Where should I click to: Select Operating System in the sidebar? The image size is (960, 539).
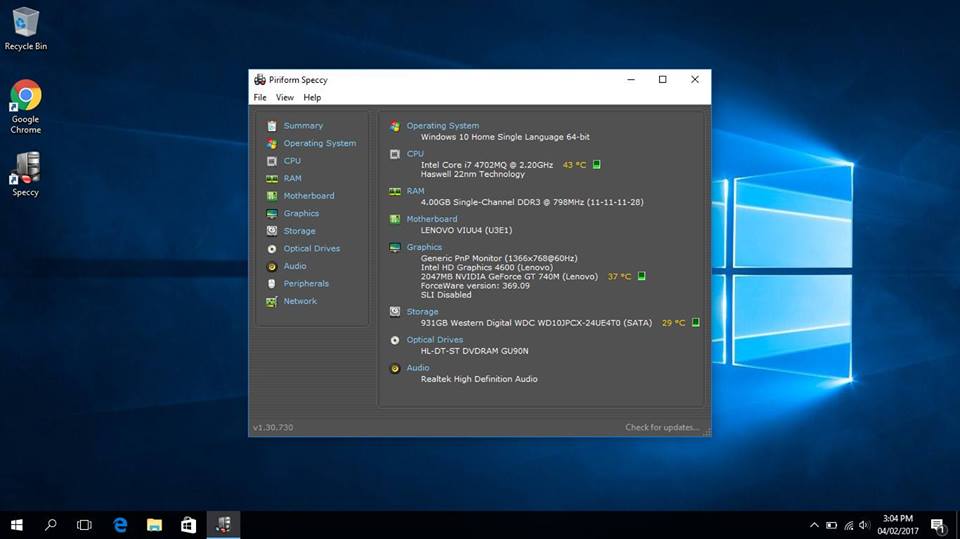click(x=319, y=143)
